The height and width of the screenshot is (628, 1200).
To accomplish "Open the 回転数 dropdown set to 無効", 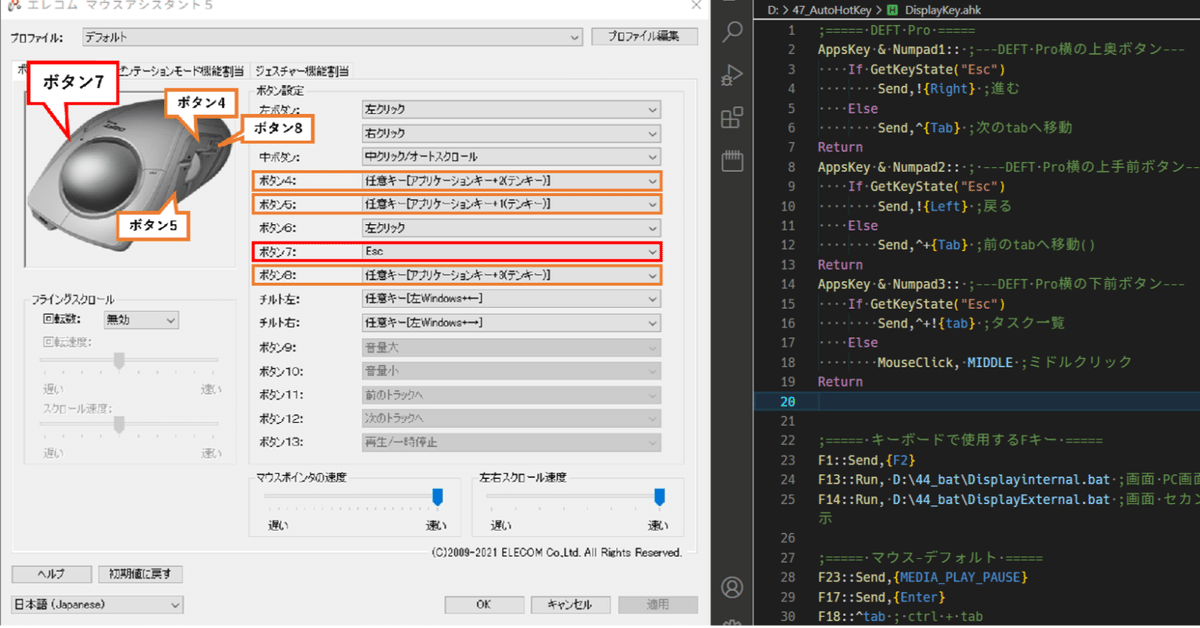I will [x=140, y=320].
